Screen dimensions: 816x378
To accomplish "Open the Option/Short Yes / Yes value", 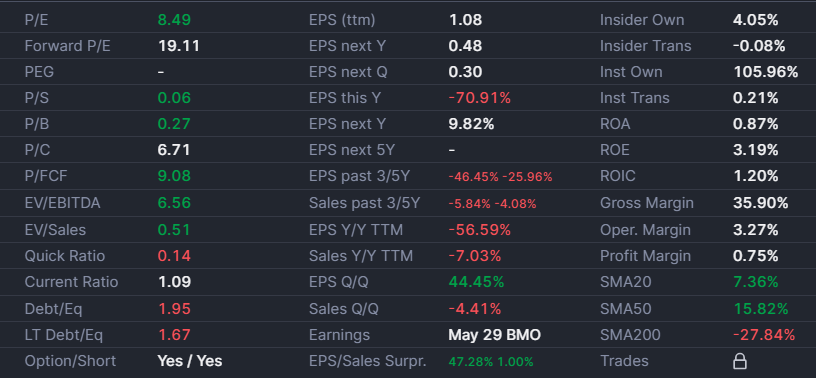I will (190, 361).
